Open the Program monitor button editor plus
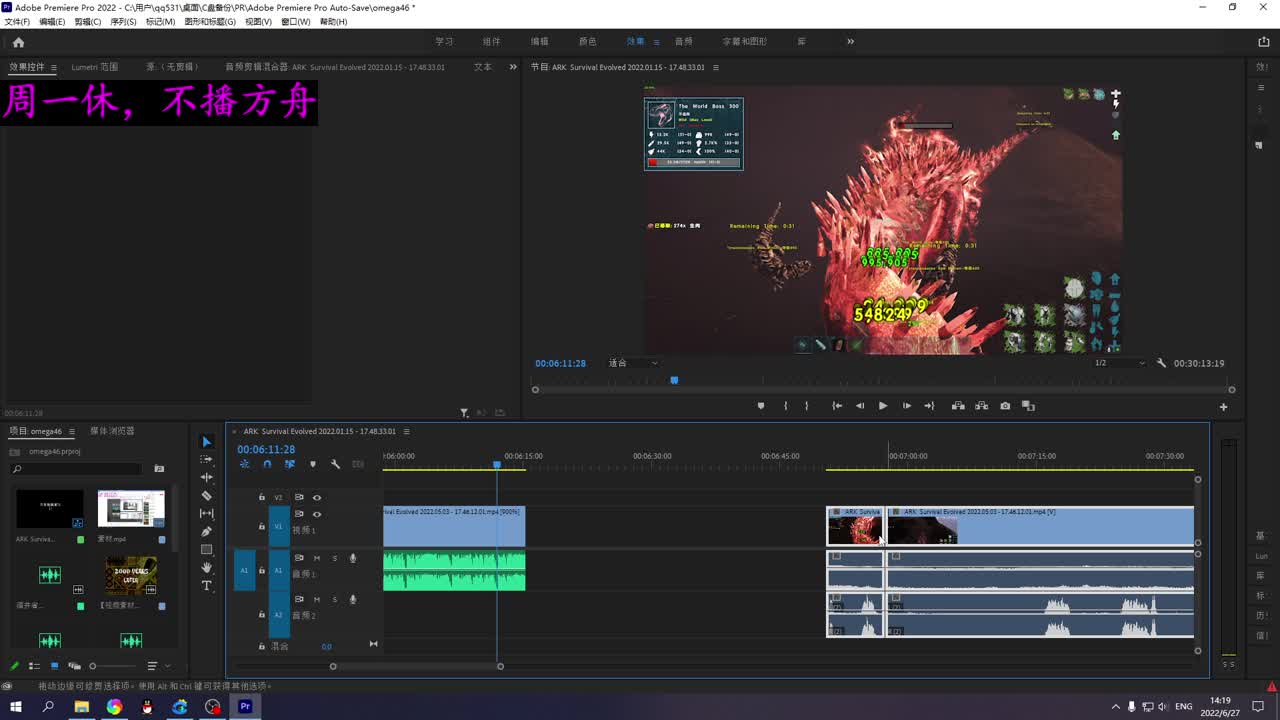This screenshot has height=720, width=1280. click(1223, 407)
